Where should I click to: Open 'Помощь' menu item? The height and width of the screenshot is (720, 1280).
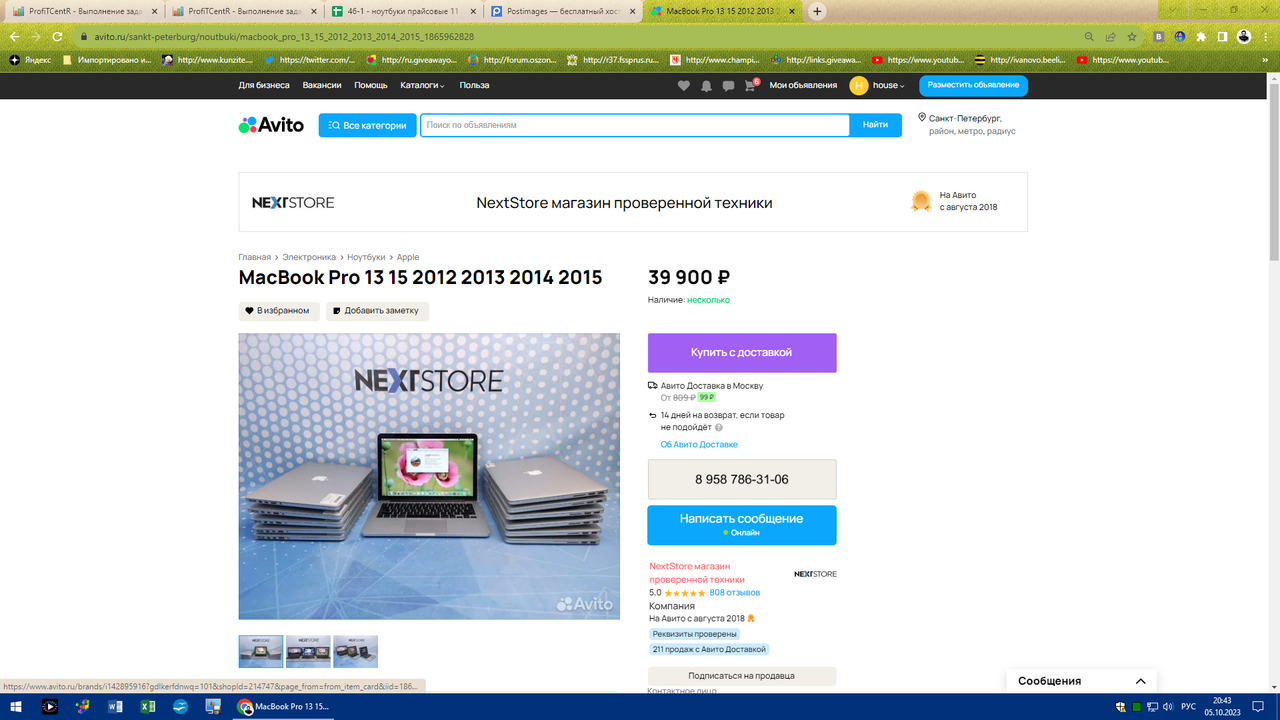[x=371, y=86]
